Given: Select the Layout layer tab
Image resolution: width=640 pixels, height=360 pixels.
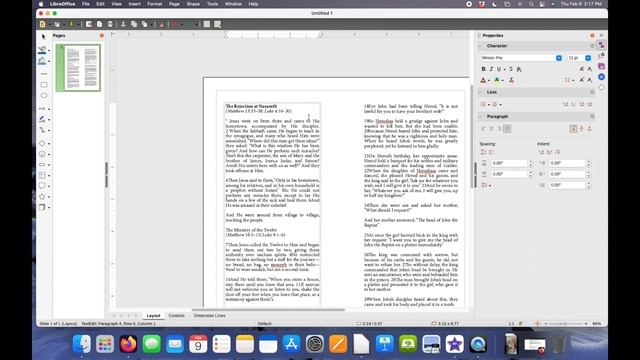Looking at the screenshot, I should point(153,316).
